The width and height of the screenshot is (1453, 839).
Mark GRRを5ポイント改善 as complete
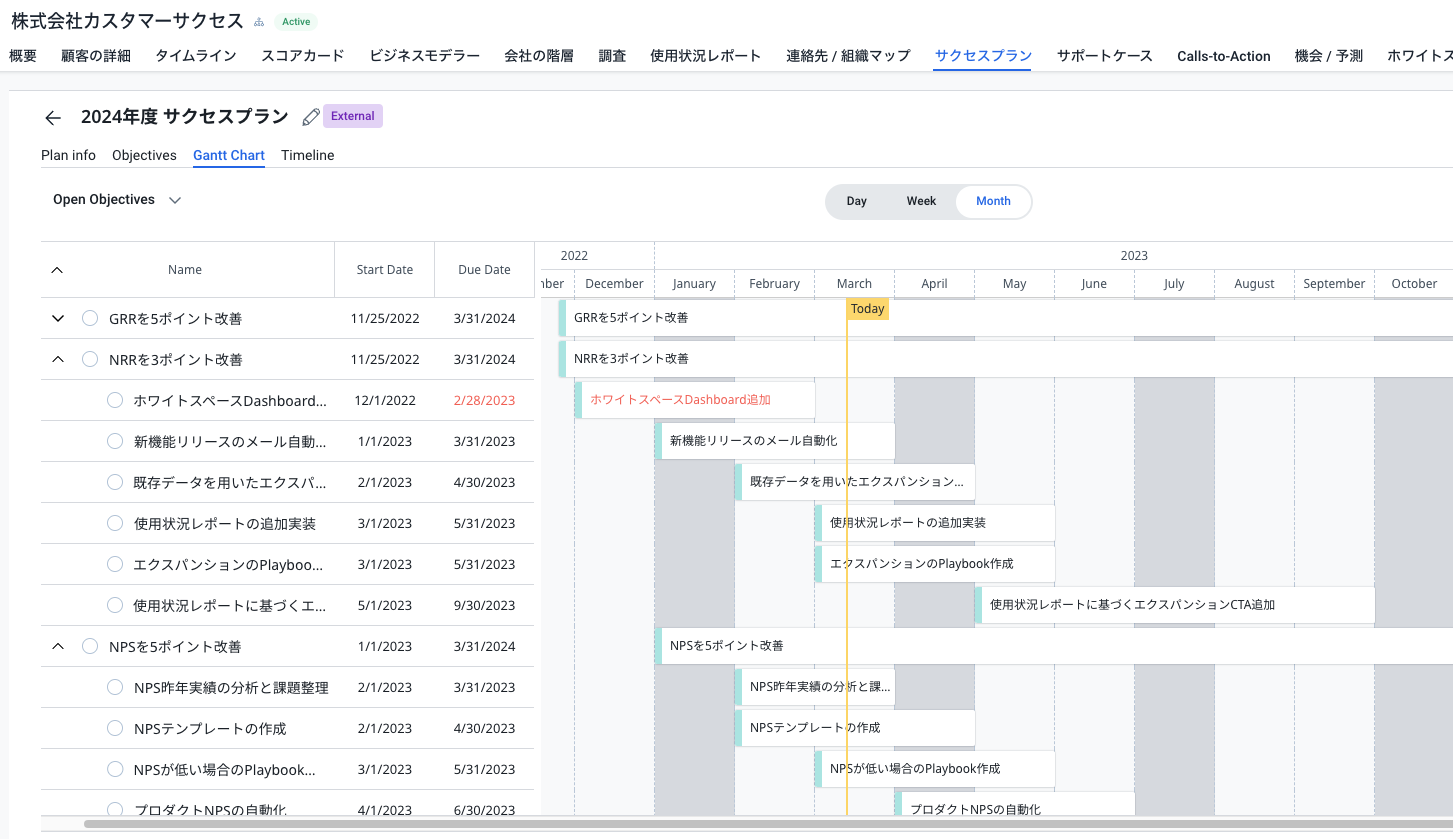90,319
